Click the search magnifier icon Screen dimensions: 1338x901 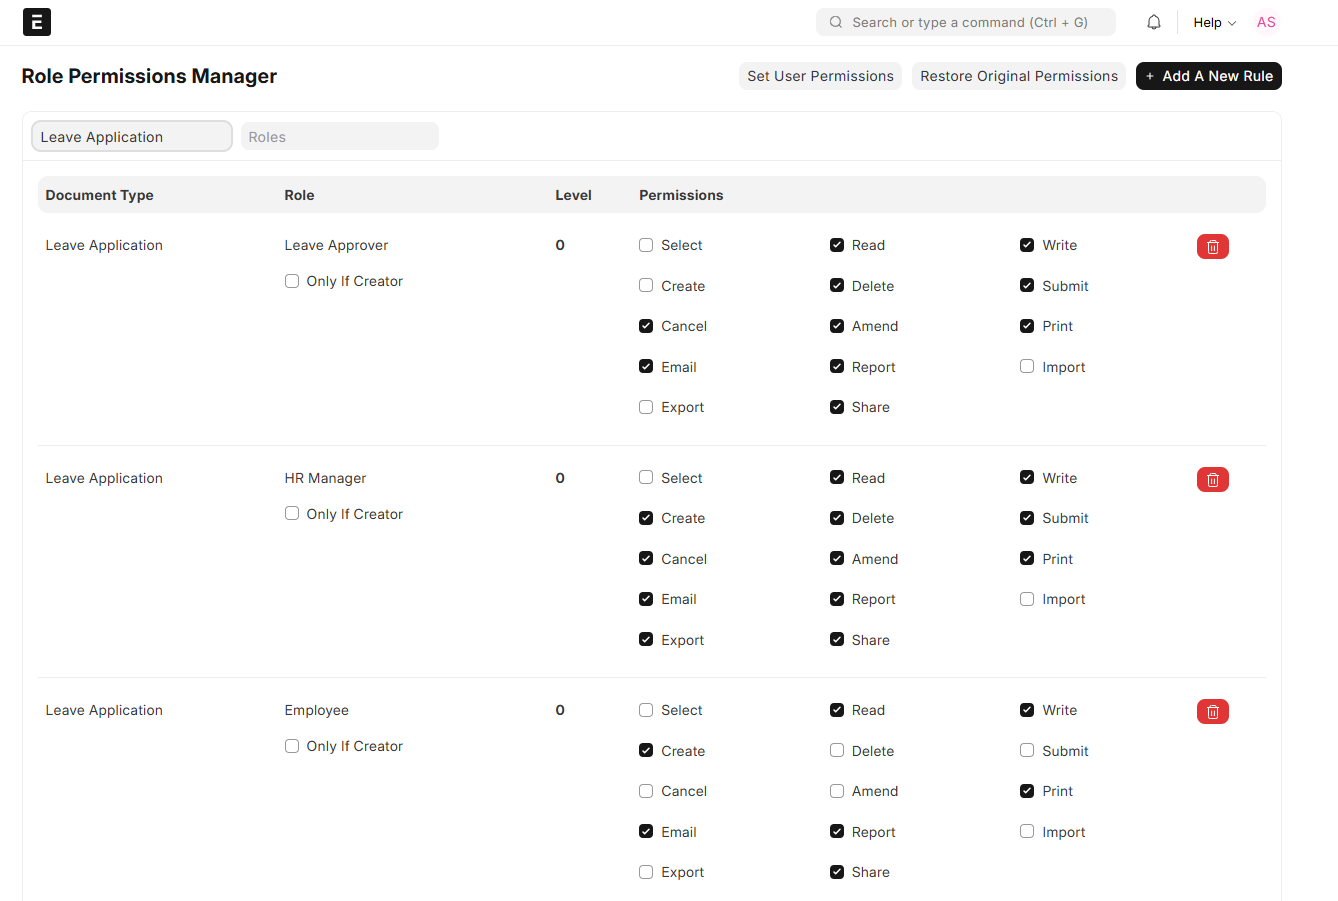click(x=835, y=21)
